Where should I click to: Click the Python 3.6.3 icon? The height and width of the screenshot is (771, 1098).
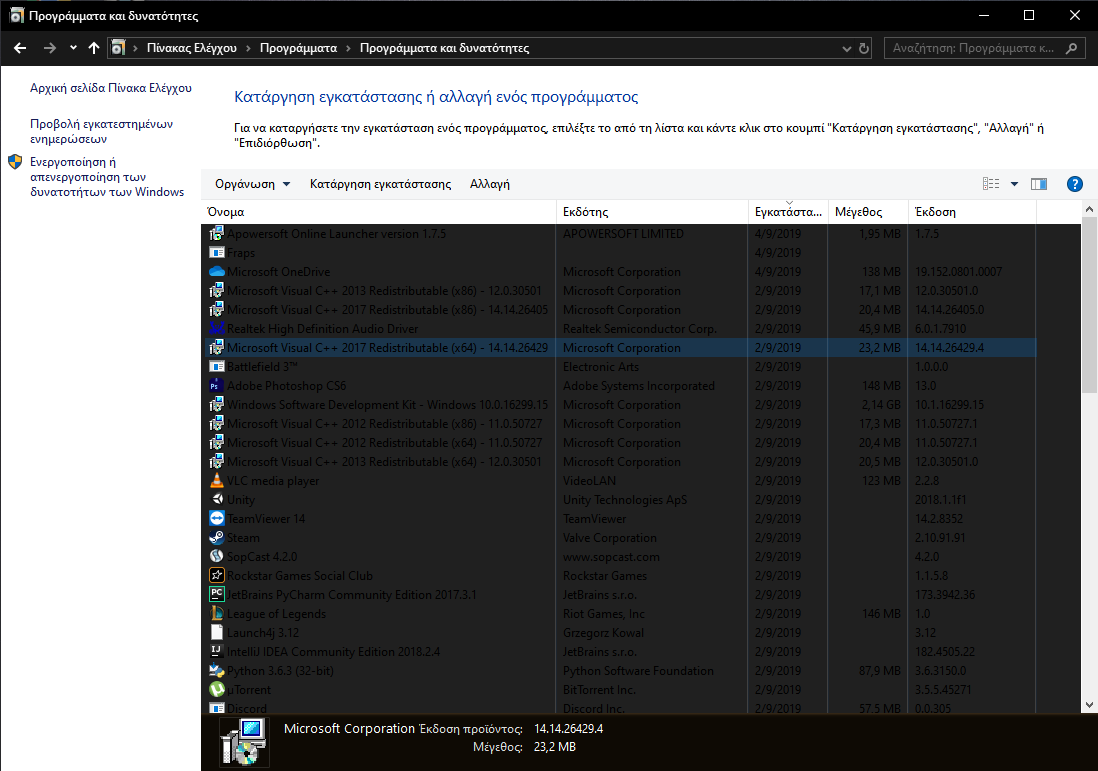pyautogui.click(x=216, y=670)
